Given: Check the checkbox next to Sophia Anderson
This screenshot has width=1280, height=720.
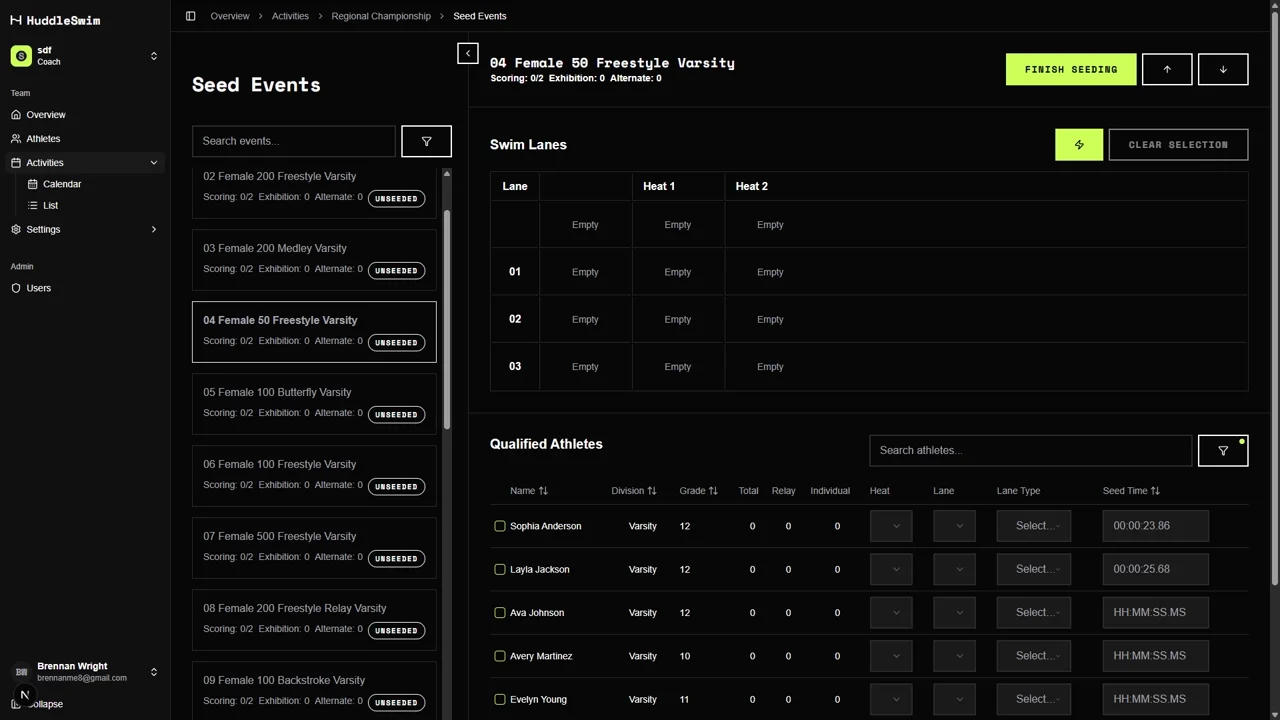Looking at the screenshot, I should pyautogui.click(x=499, y=525).
